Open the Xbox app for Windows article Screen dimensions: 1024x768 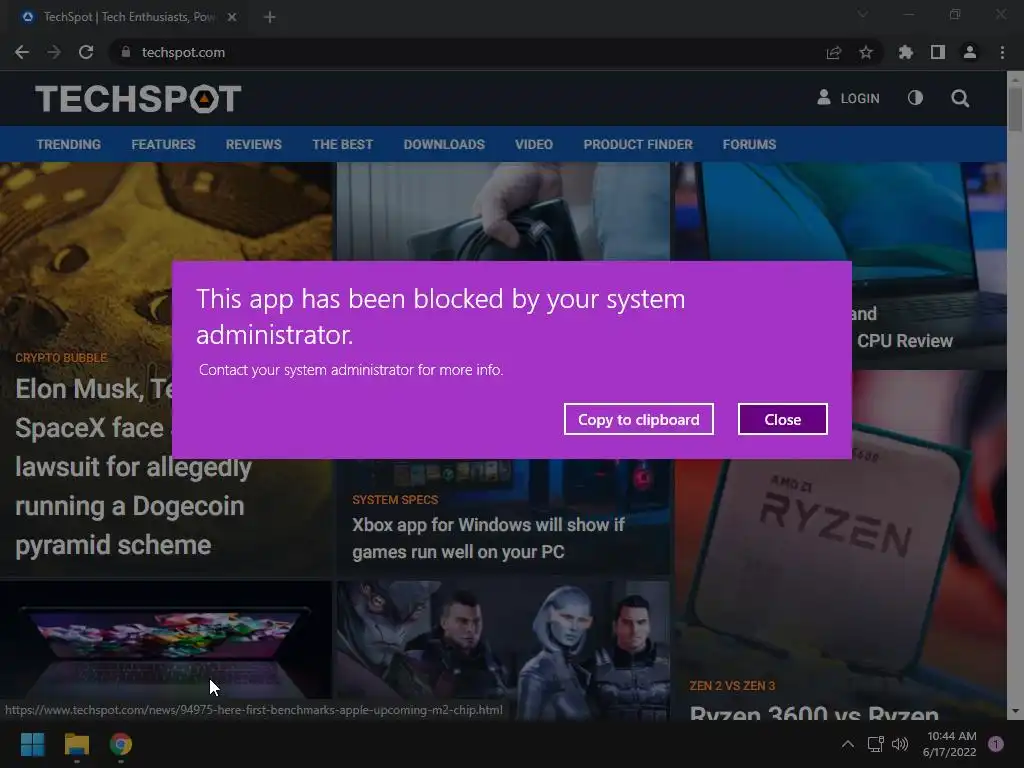click(x=488, y=538)
